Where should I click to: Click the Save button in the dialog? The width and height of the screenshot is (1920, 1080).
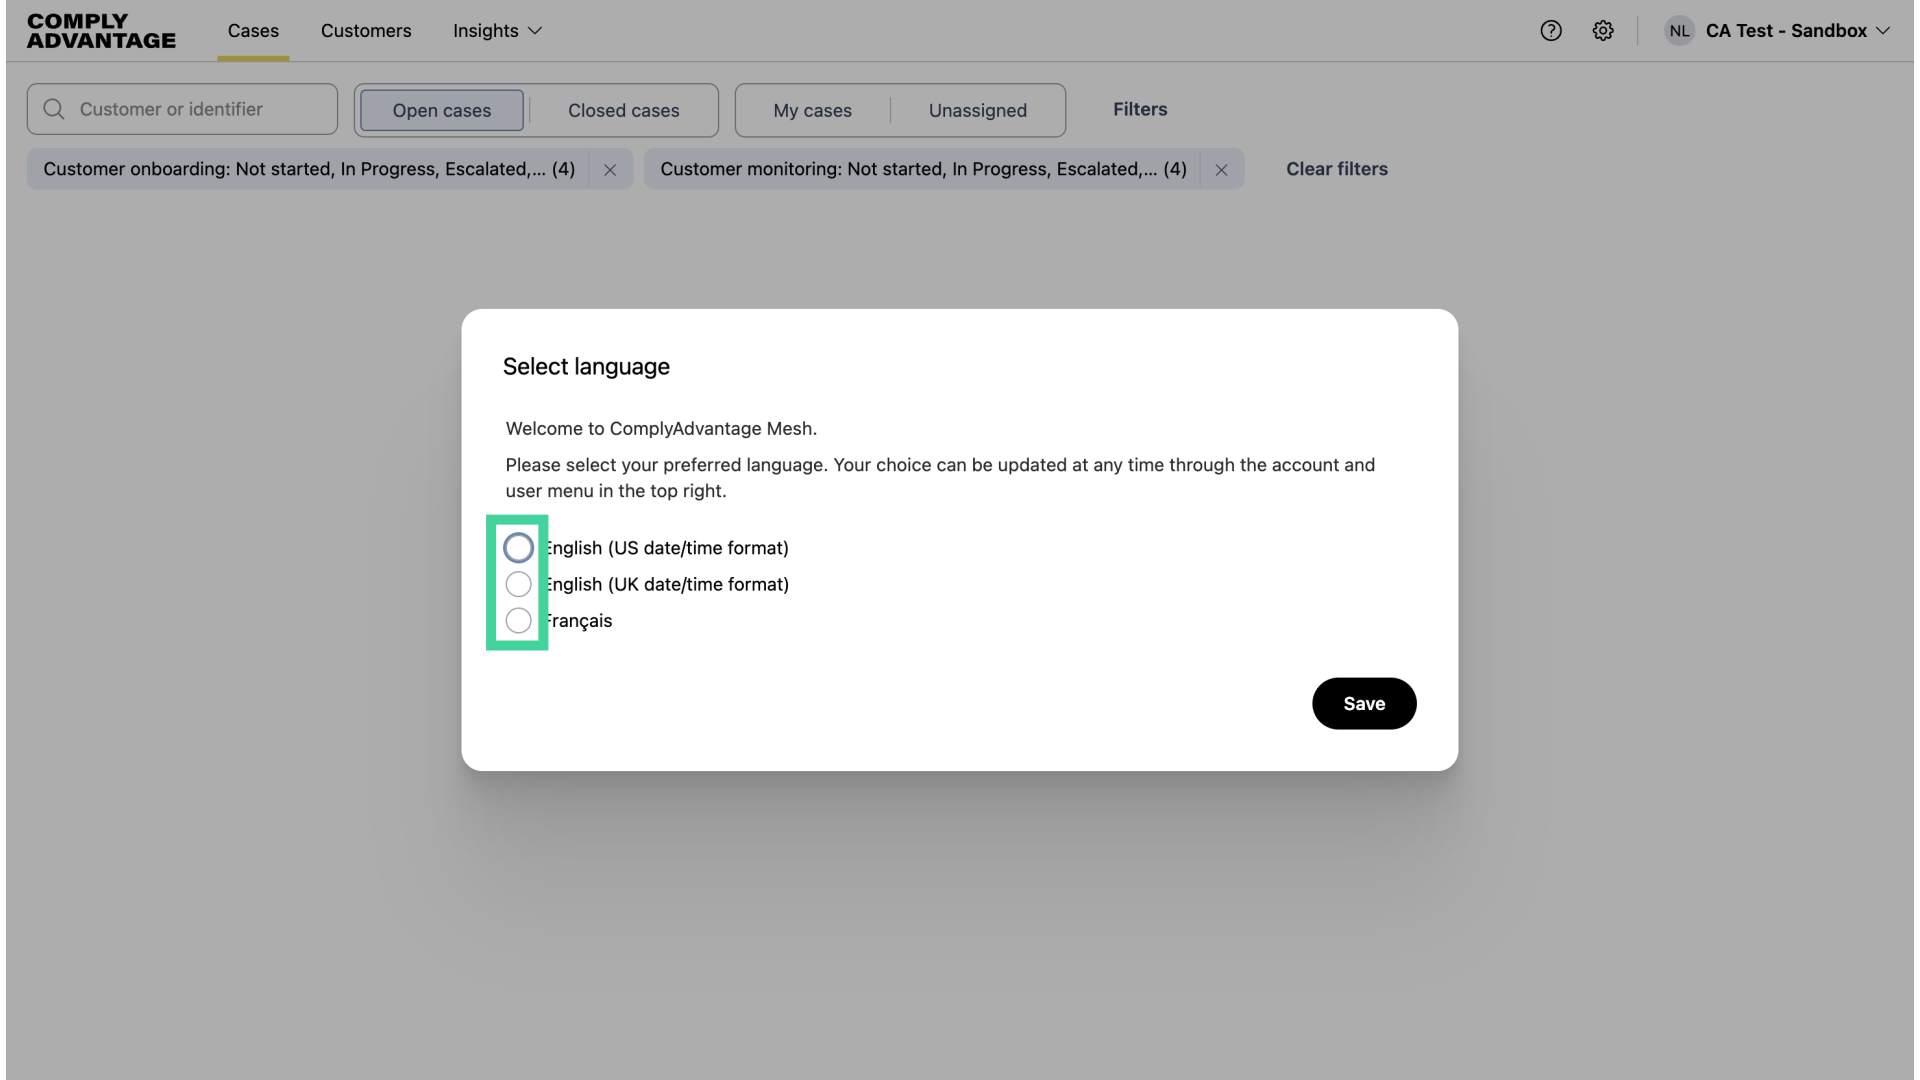[x=1364, y=703]
